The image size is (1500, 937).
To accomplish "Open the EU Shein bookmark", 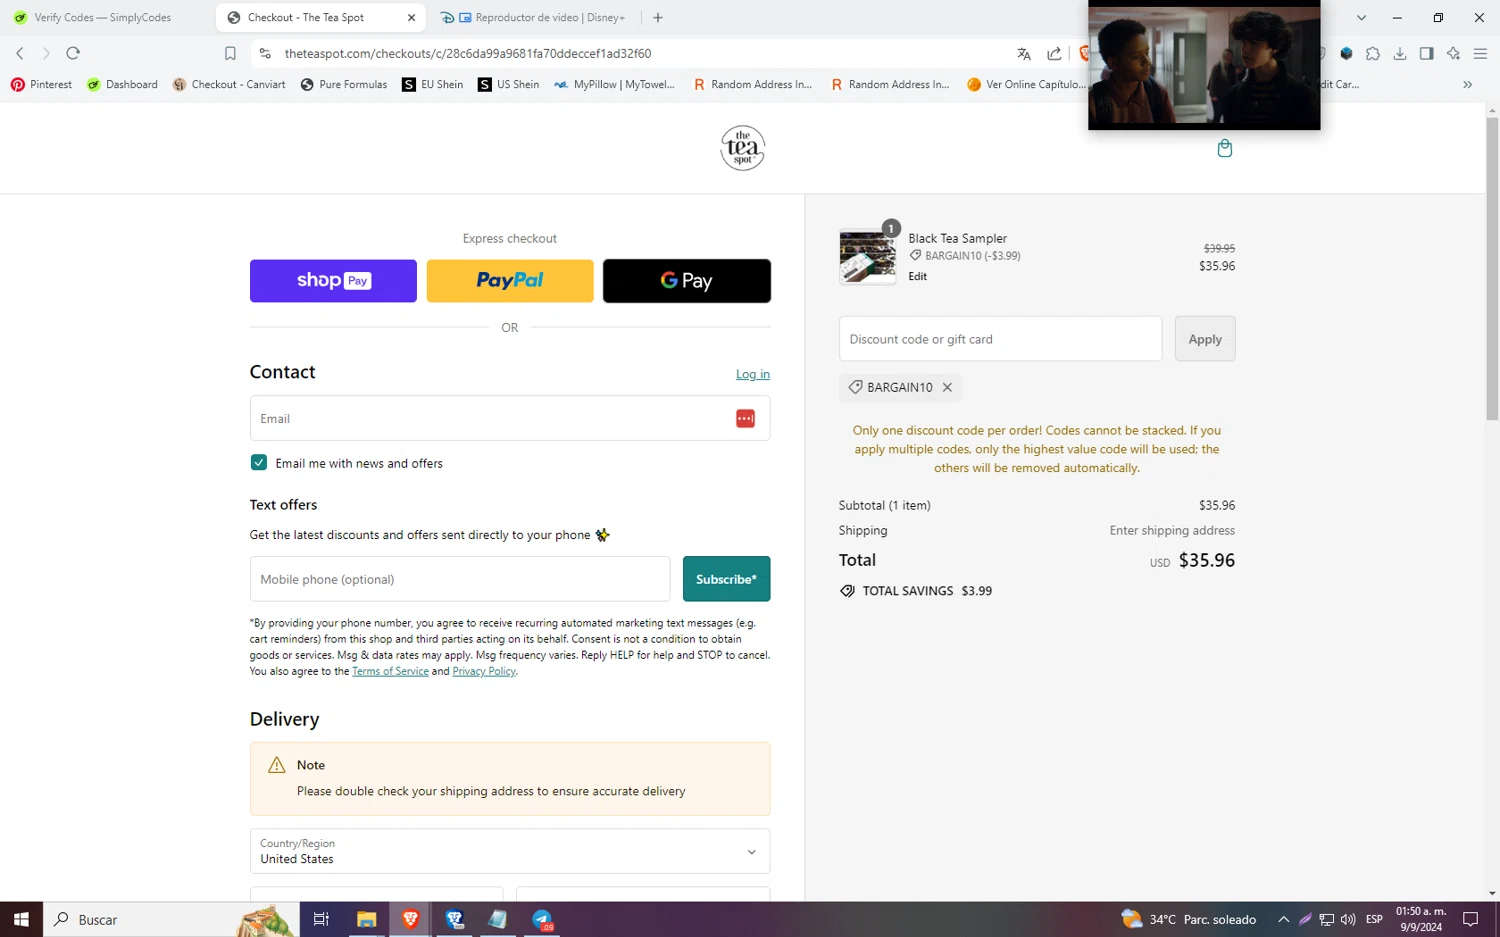I will tap(433, 85).
